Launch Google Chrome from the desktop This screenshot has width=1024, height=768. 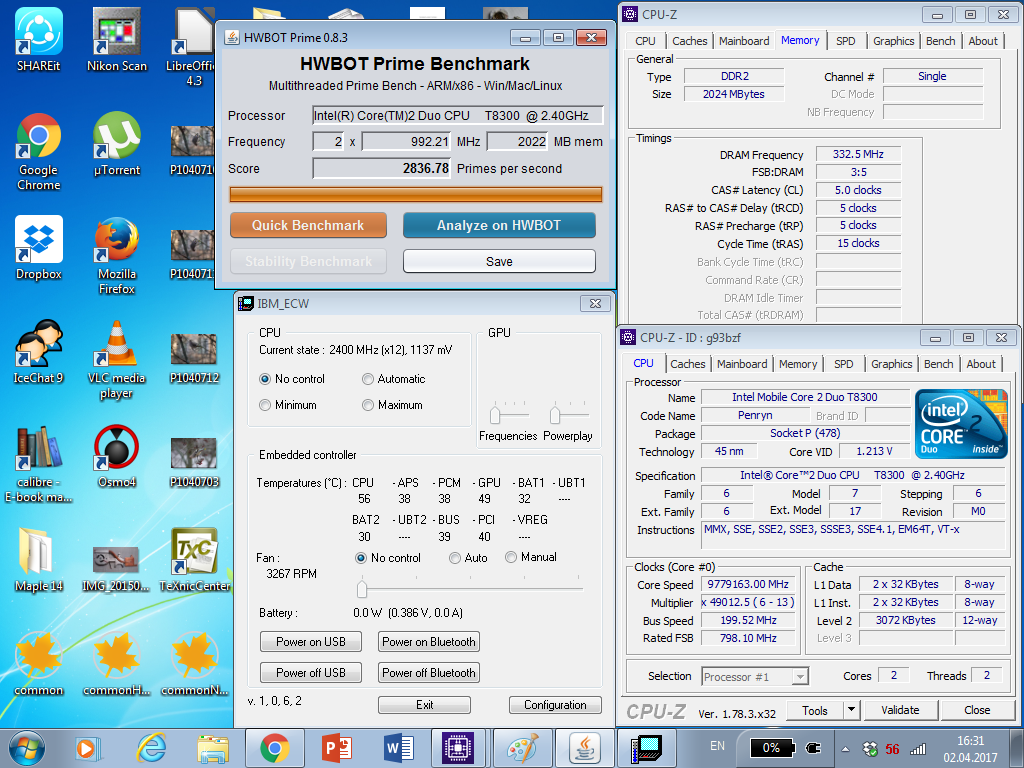[39, 152]
